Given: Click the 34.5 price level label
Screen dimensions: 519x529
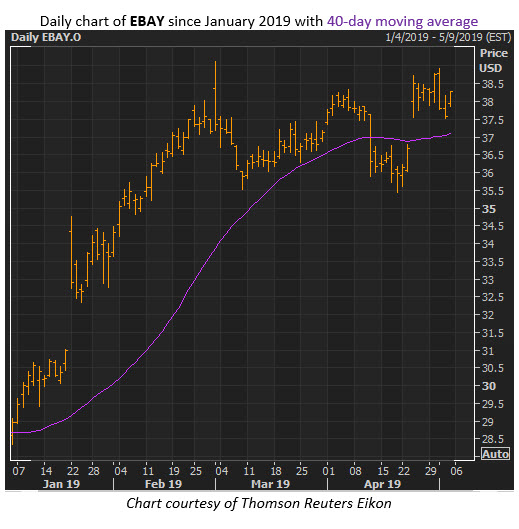Looking at the screenshot, I should (x=492, y=226).
